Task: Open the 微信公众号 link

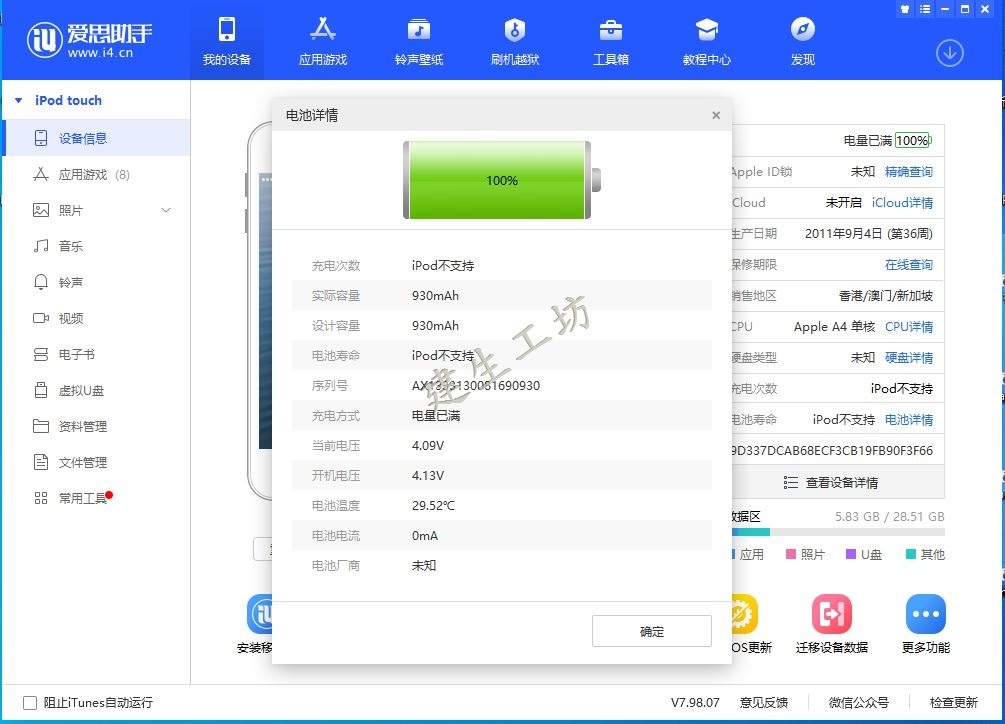Action: pos(858,703)
